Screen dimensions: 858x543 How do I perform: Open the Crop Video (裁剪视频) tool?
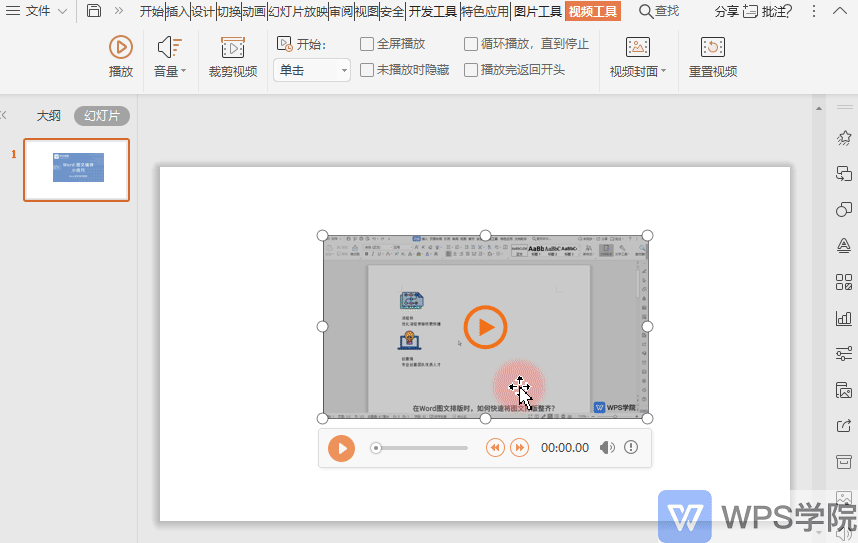pyautogui.click(x=233, y=57)
